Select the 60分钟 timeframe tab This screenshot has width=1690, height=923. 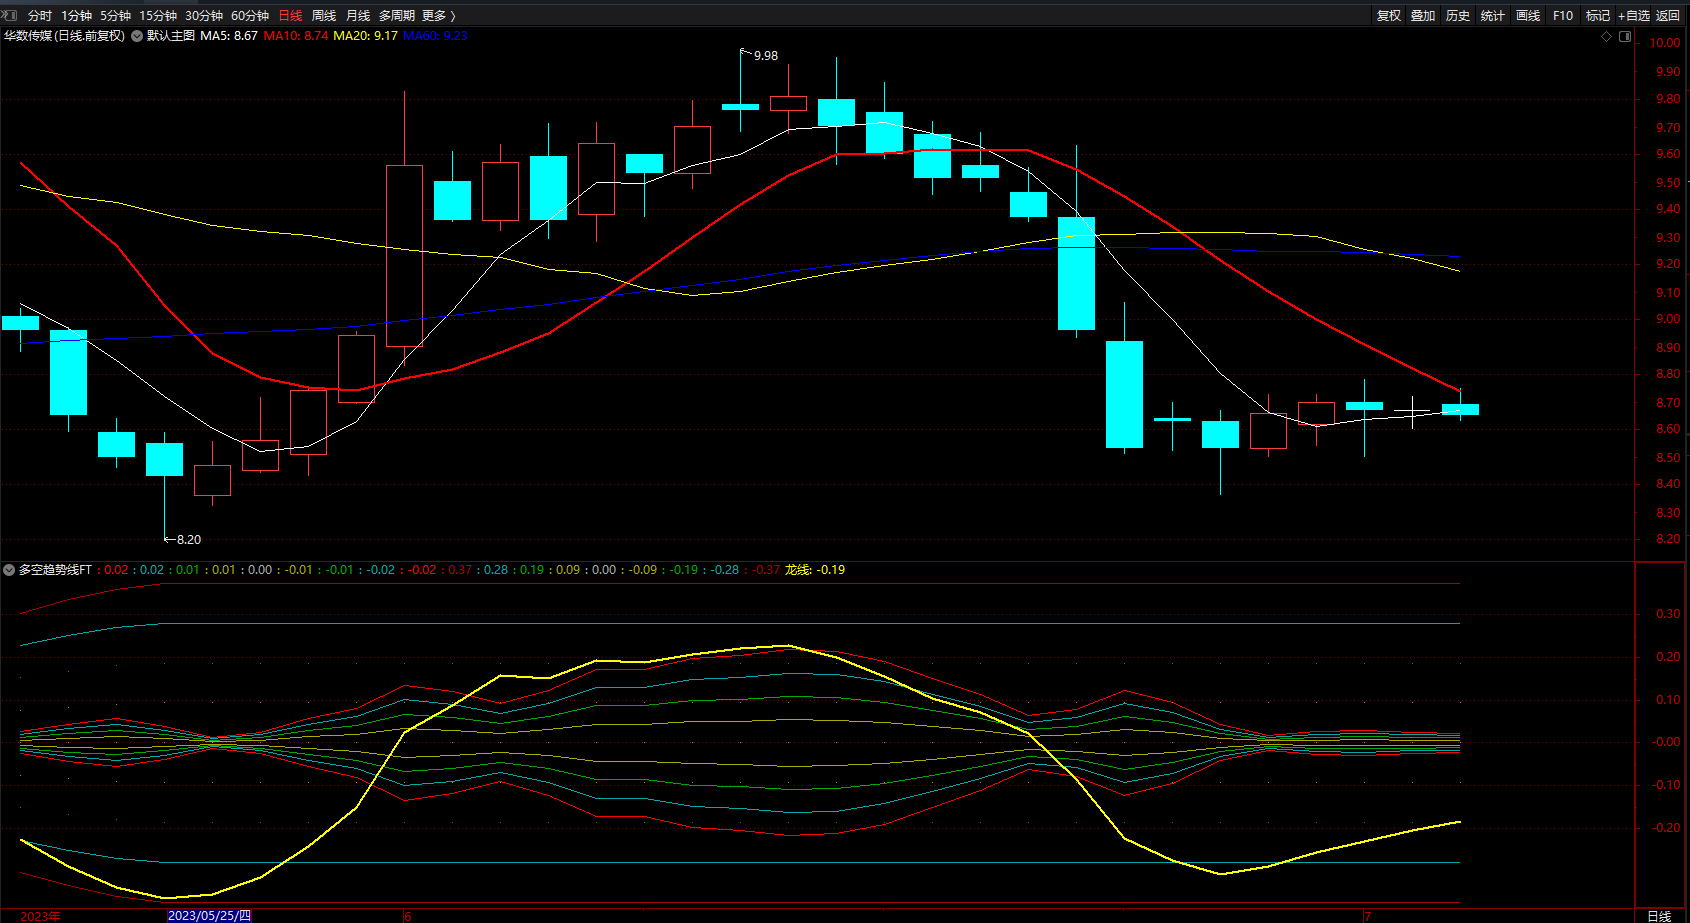point(250,15)
